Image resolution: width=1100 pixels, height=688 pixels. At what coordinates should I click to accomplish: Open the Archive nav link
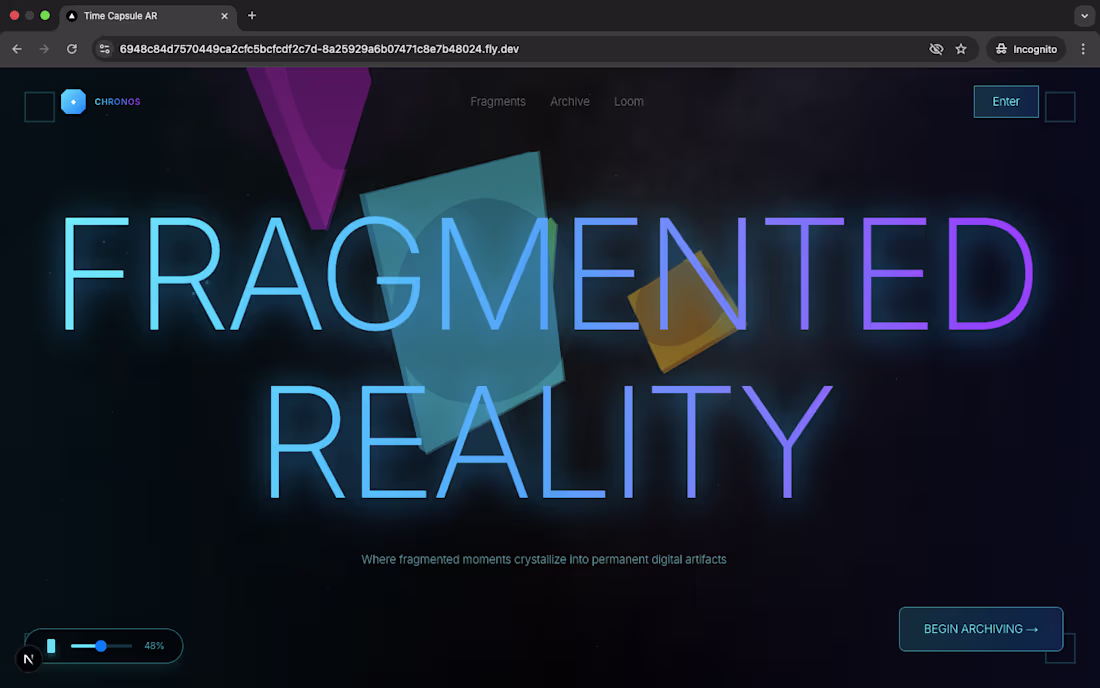click(570, 102)
